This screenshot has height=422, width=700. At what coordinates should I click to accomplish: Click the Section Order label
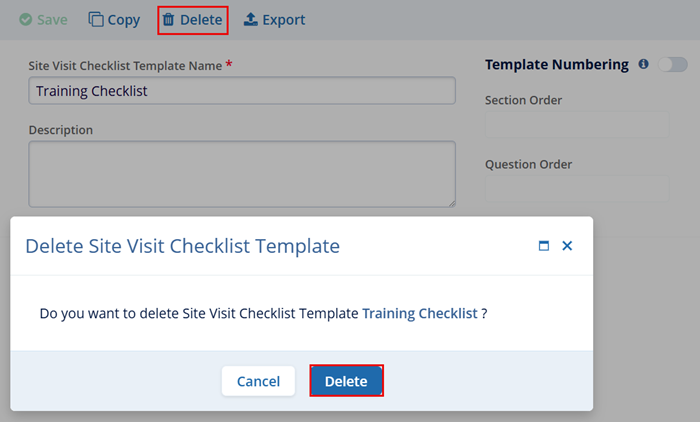[x=523, y=100]
